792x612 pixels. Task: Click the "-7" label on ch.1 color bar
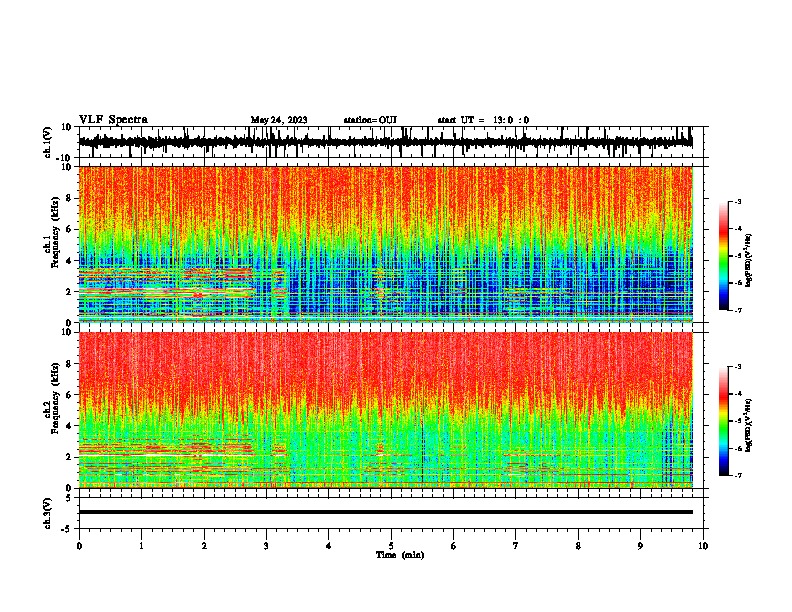[738, 310]
